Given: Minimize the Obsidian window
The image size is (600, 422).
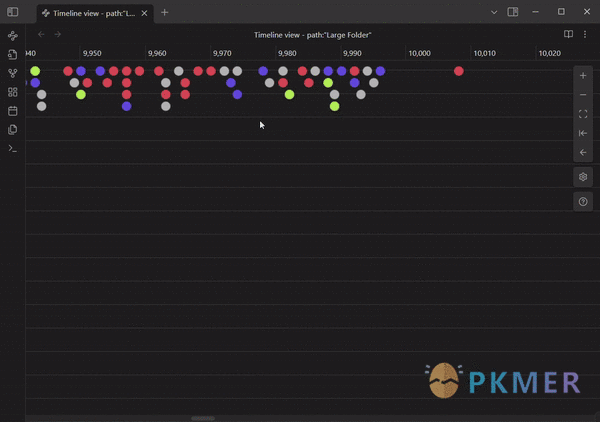Looking at the screenshot, I should [x=535, y=12].
